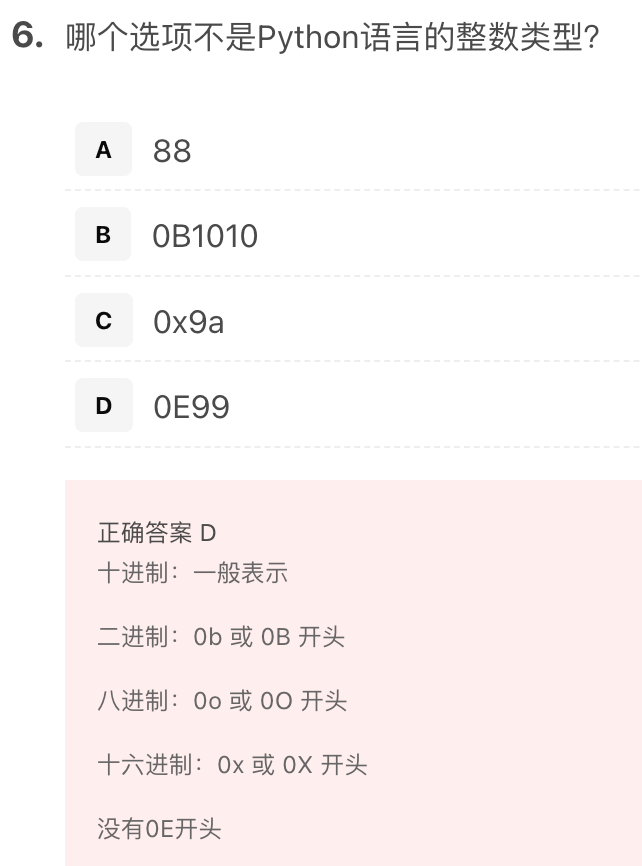
Task: Click the letter D after 正确答案
Action: click(208, 533)
